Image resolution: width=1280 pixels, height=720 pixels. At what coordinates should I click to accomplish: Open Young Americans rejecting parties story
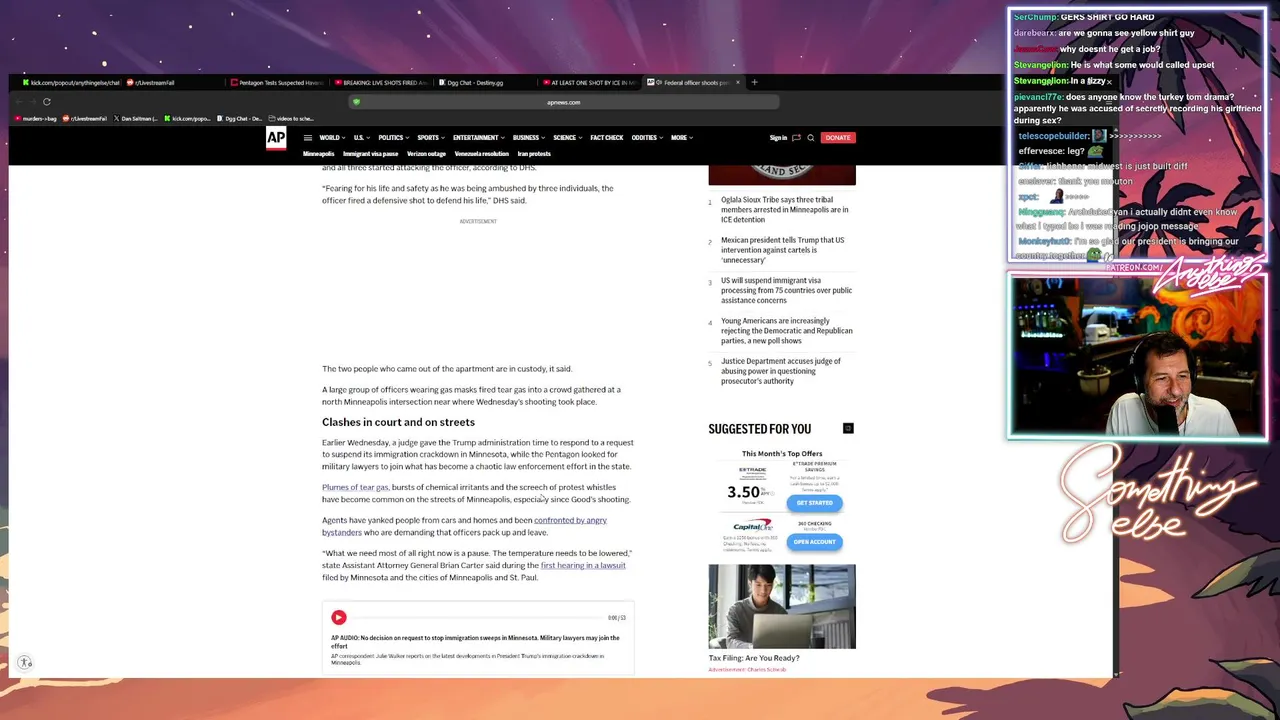pos(786,331)
